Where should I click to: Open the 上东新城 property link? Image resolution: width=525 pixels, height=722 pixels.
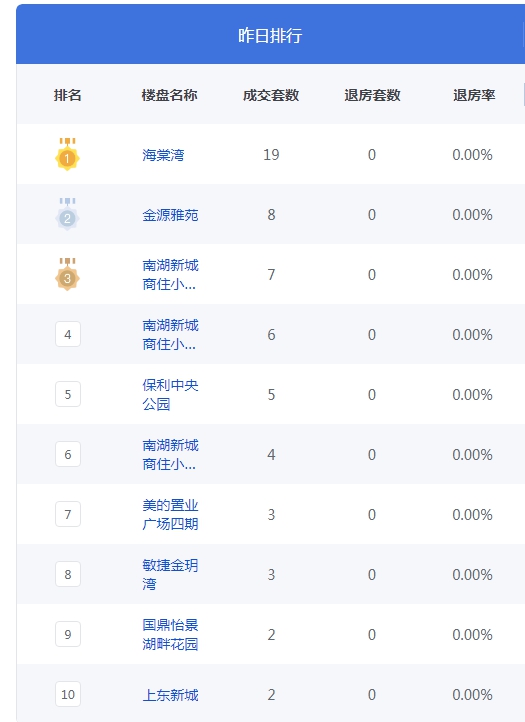(170, 694)
